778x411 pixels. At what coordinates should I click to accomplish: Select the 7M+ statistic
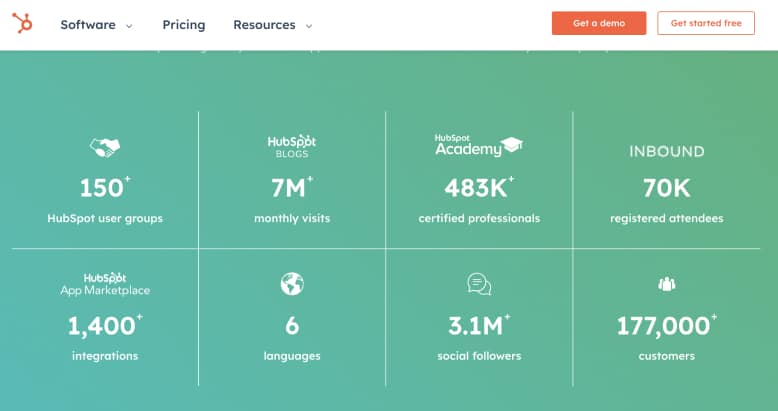pos(292,188)
